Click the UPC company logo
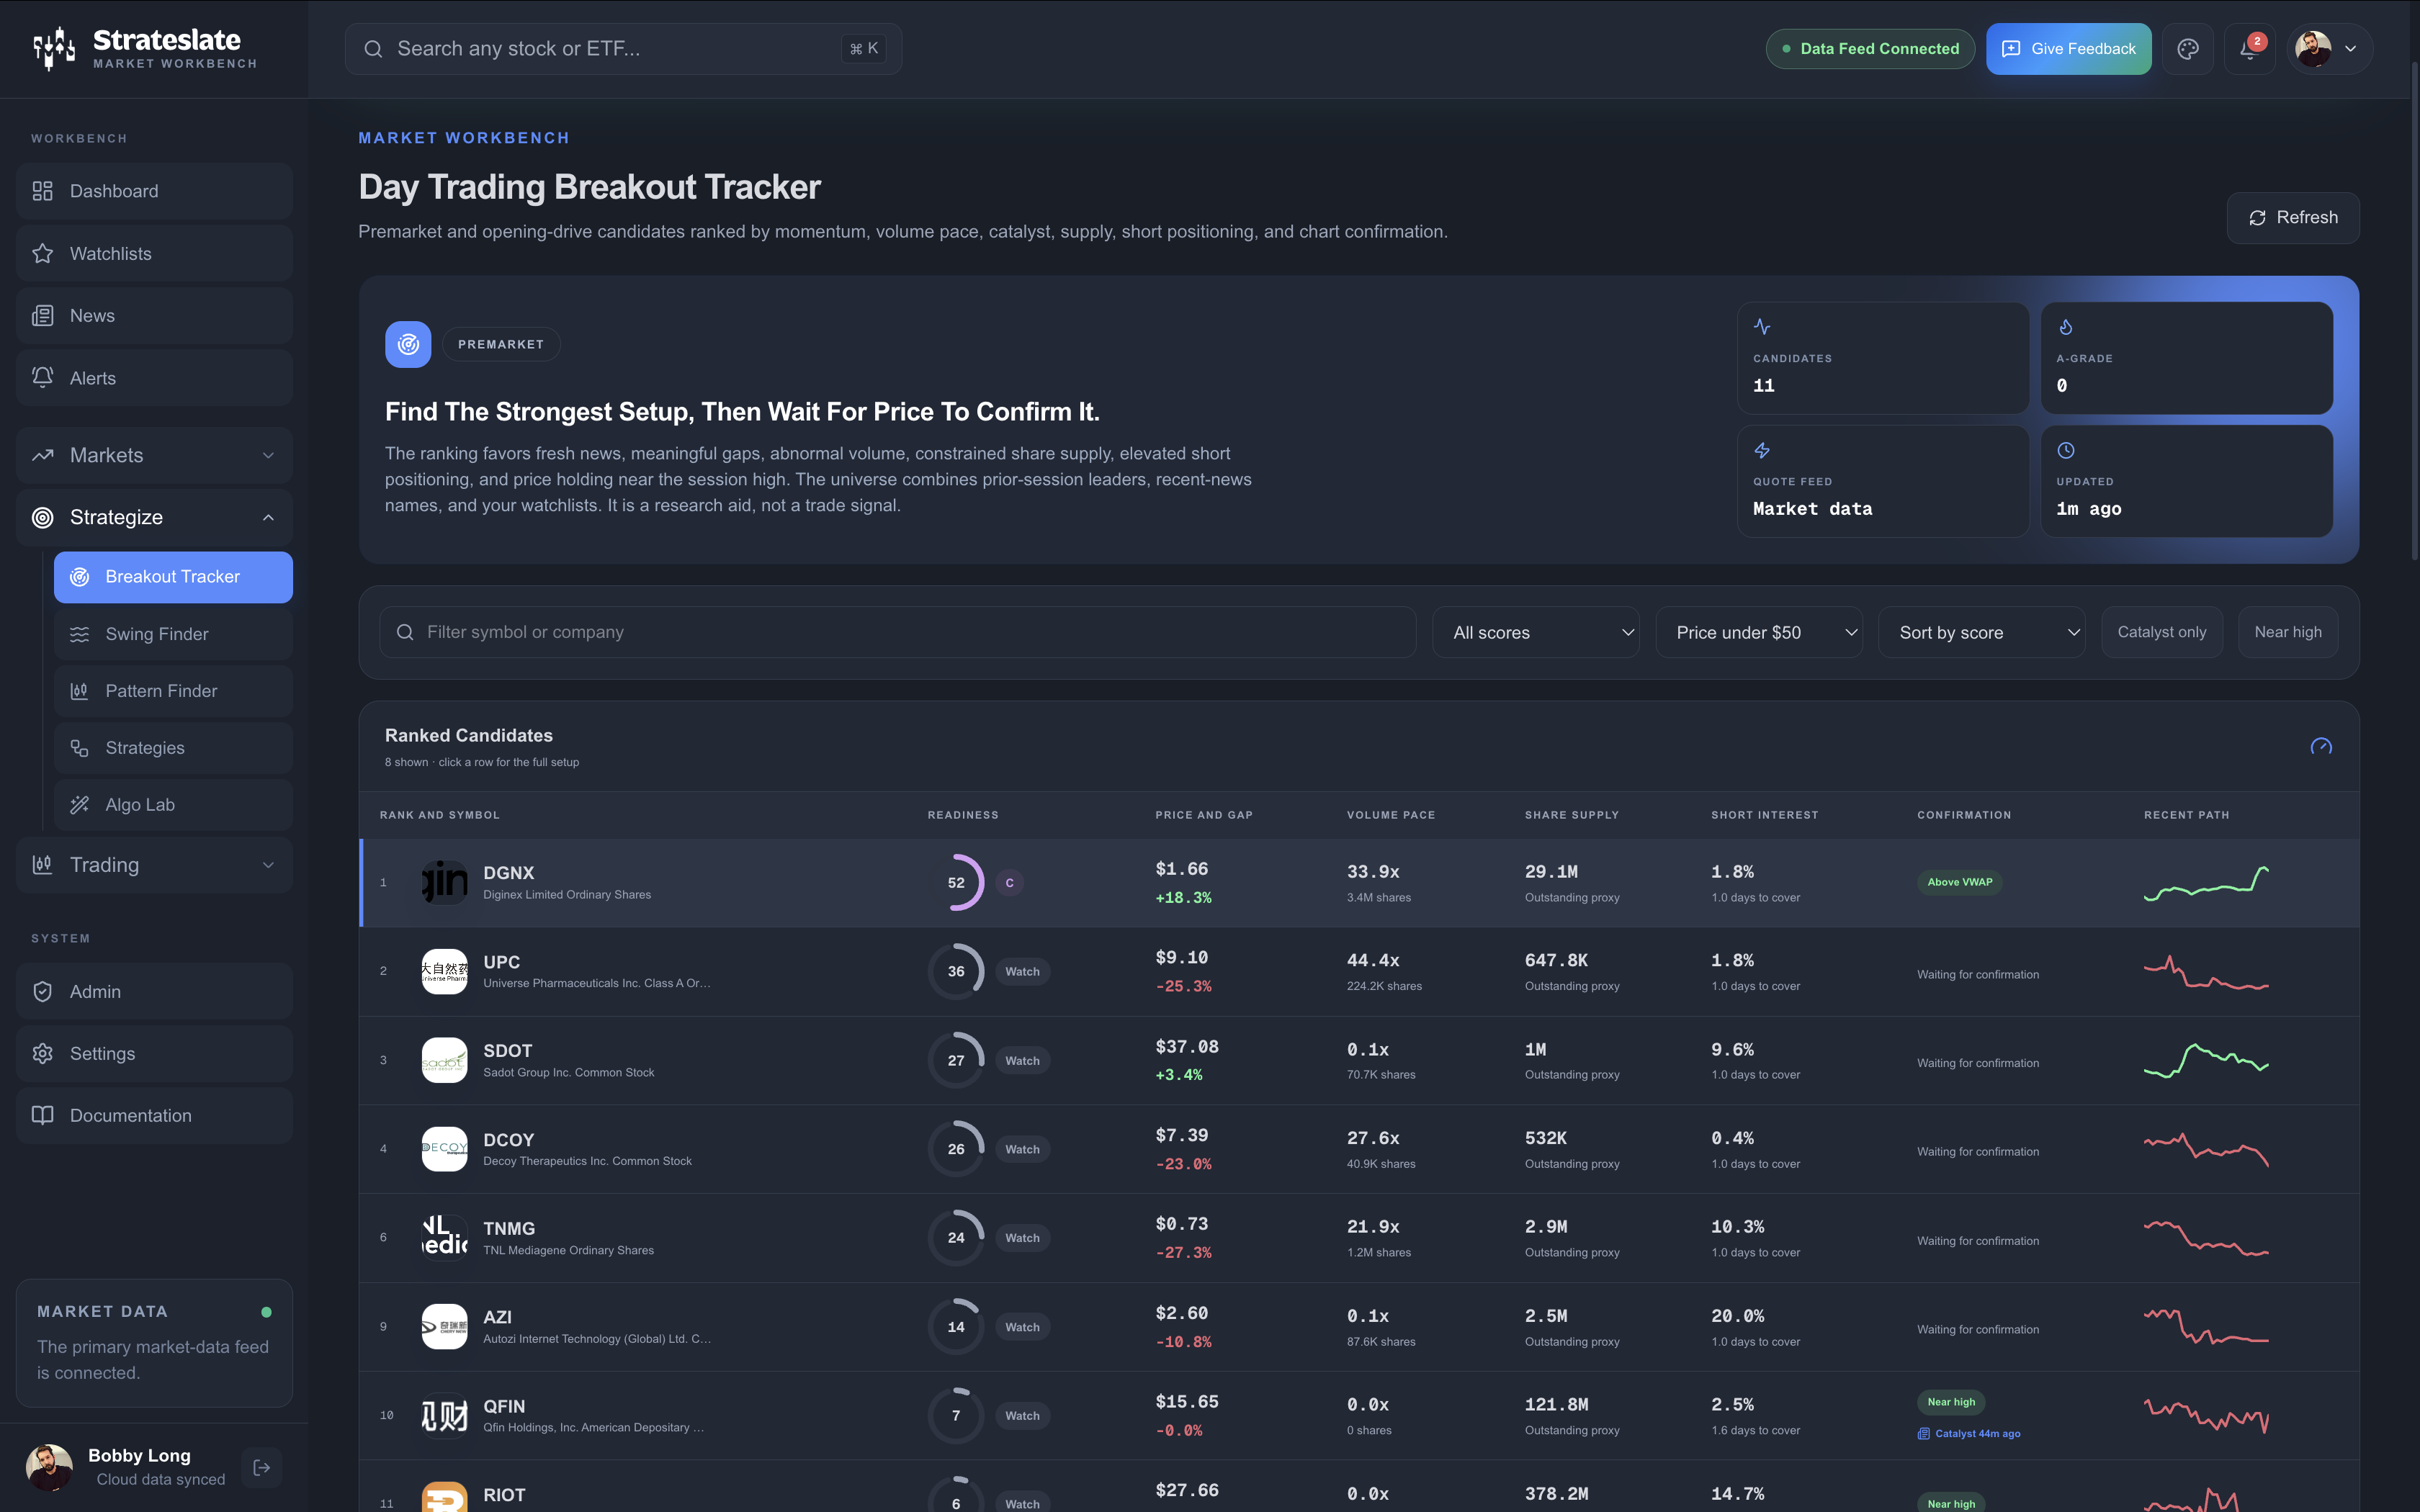Image resolution: width=2420 pixels, height=1512 pixels. 444,971
